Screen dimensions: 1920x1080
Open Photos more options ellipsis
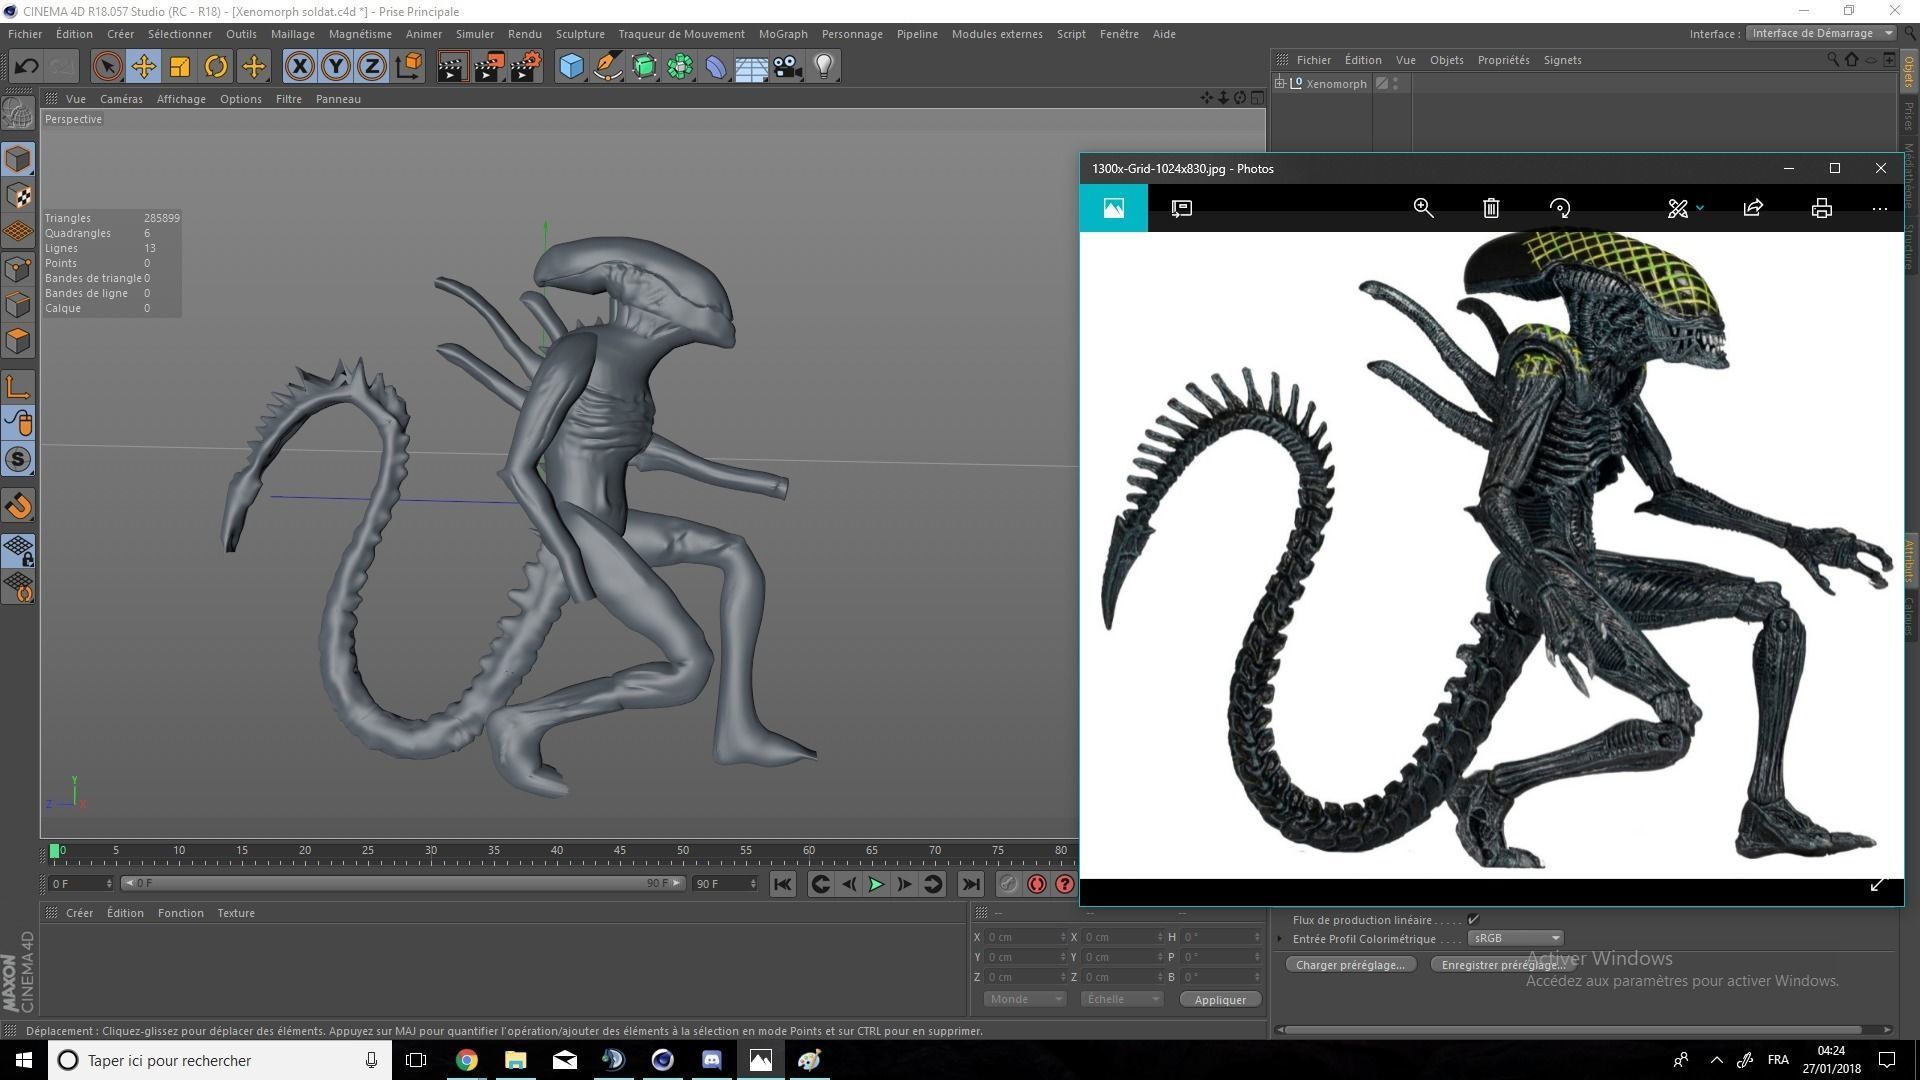[x=1879, y=208]
